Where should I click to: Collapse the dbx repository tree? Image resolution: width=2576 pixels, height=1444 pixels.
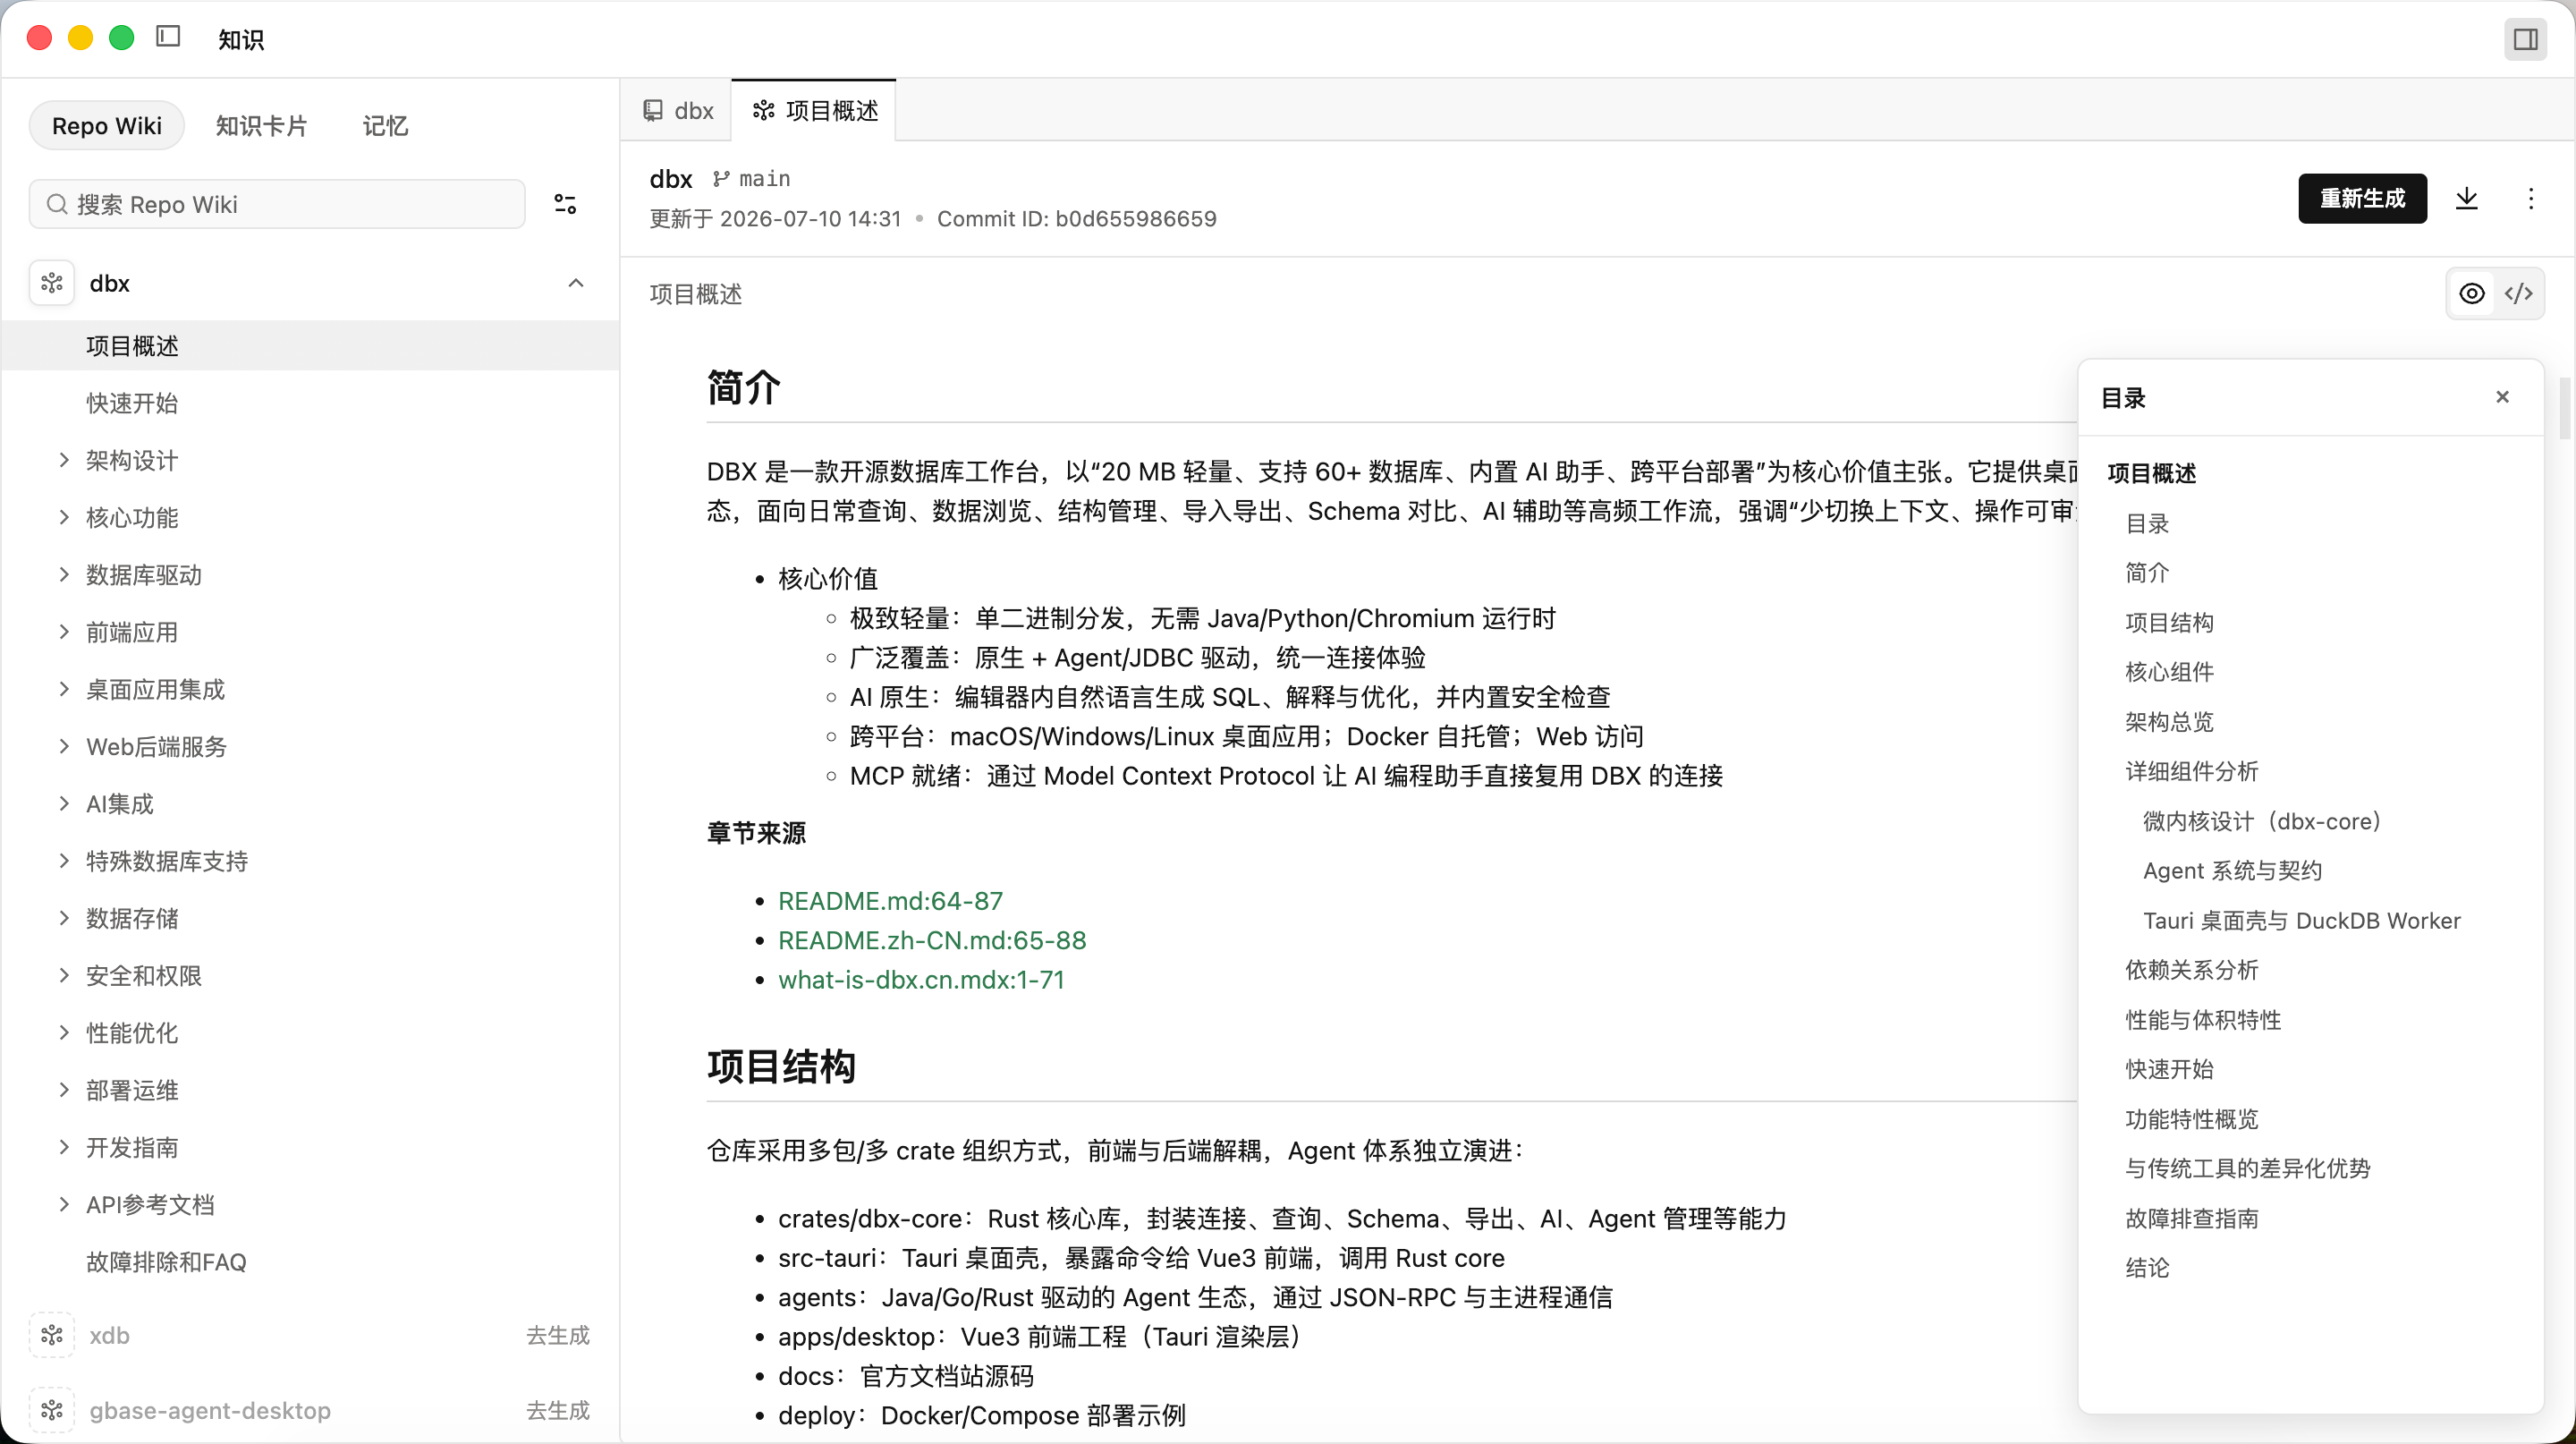576,283
